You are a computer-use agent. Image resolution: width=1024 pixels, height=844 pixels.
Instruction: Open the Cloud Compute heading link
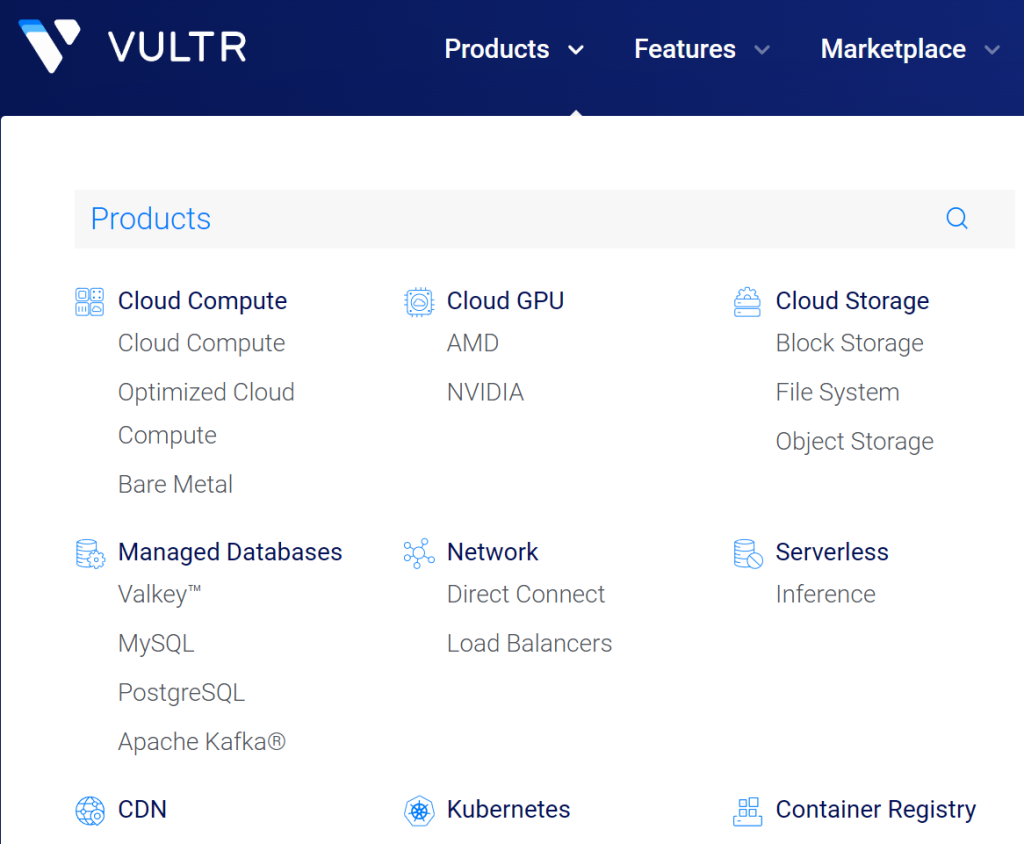[x=202, y=301]
